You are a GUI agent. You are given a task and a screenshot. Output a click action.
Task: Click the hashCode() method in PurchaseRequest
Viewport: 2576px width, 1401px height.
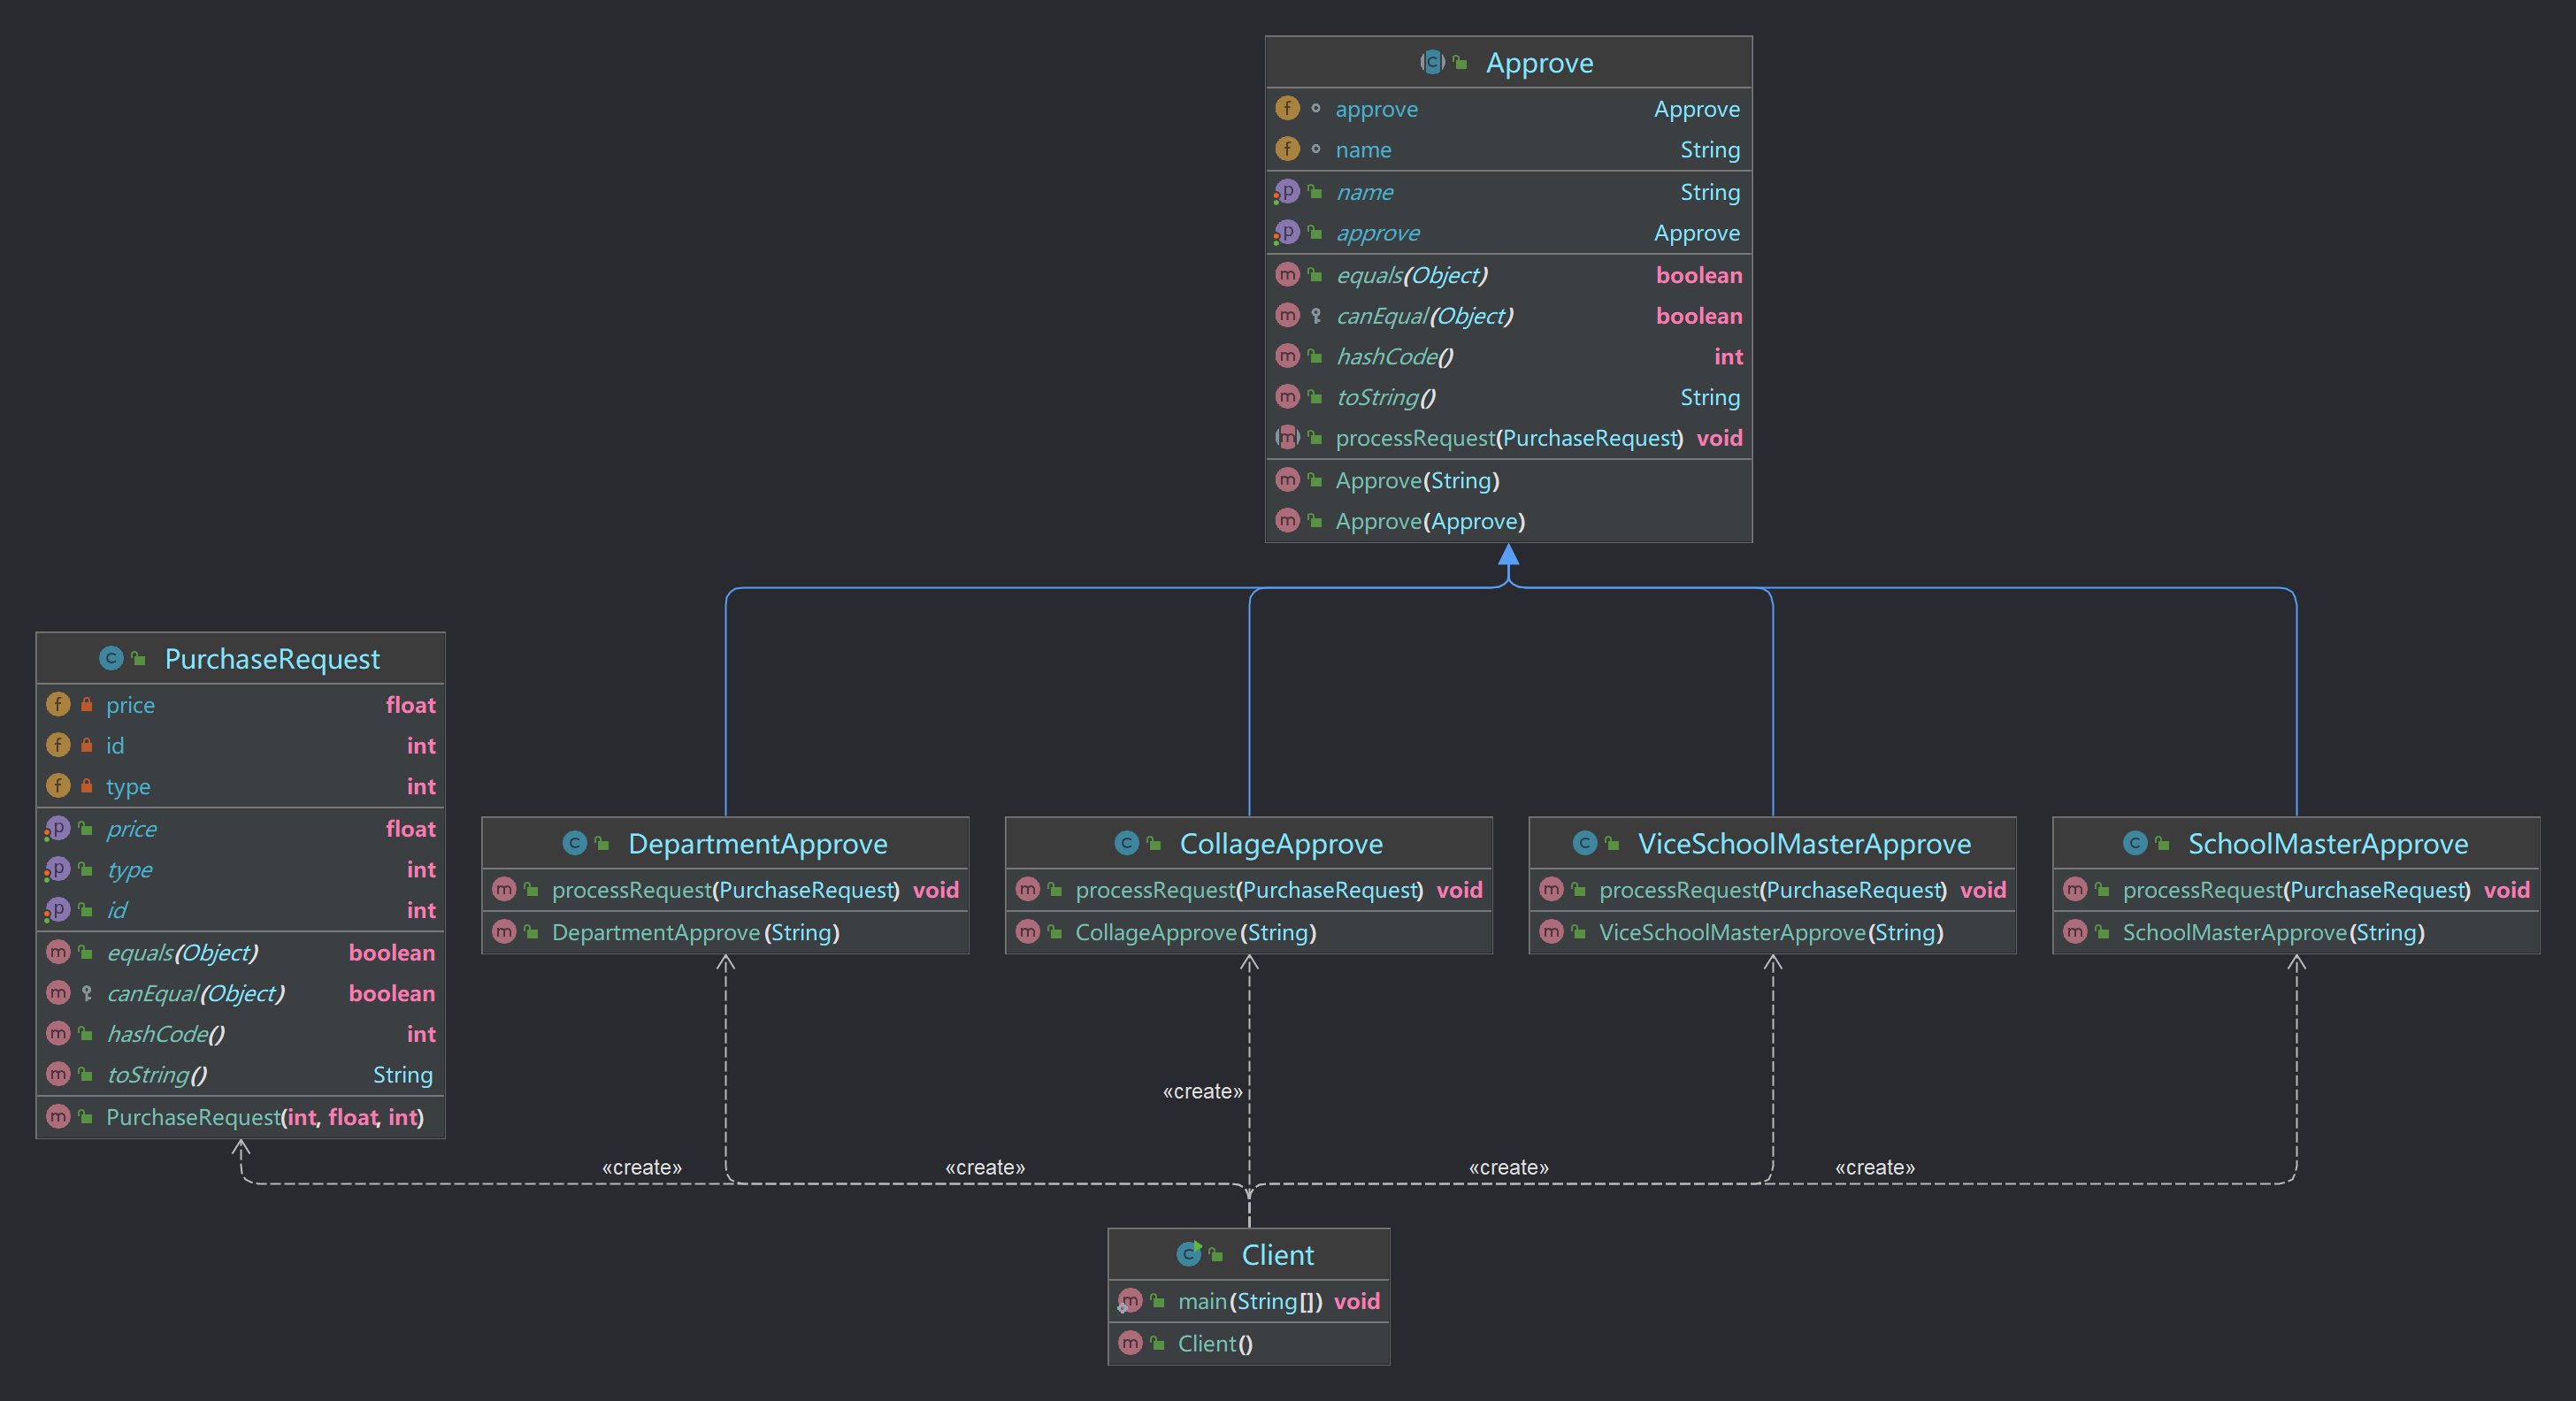165,1034
